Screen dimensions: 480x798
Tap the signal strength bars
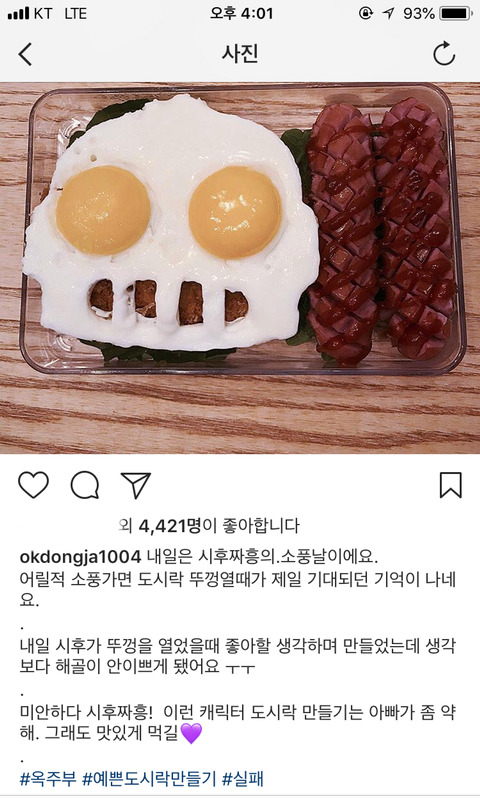(x=18, y=14)
